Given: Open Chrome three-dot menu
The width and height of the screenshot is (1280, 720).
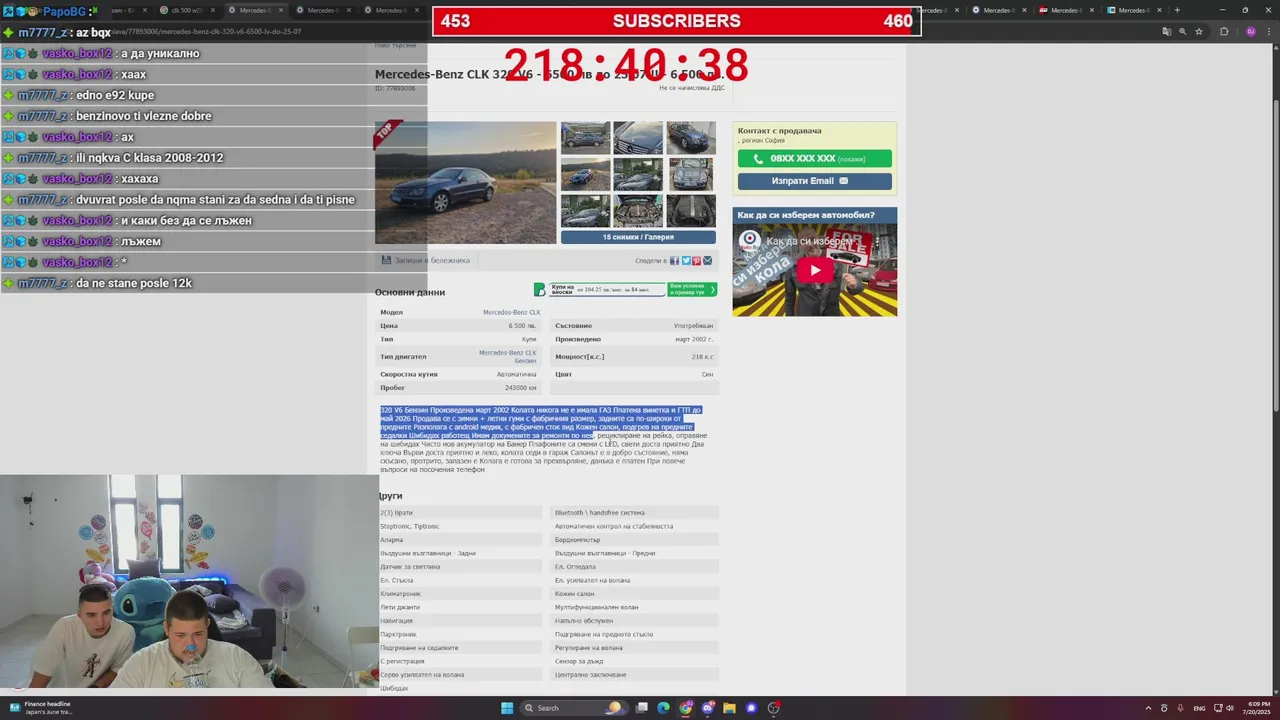Looking at the screenshot, I should click(1268, 31).
